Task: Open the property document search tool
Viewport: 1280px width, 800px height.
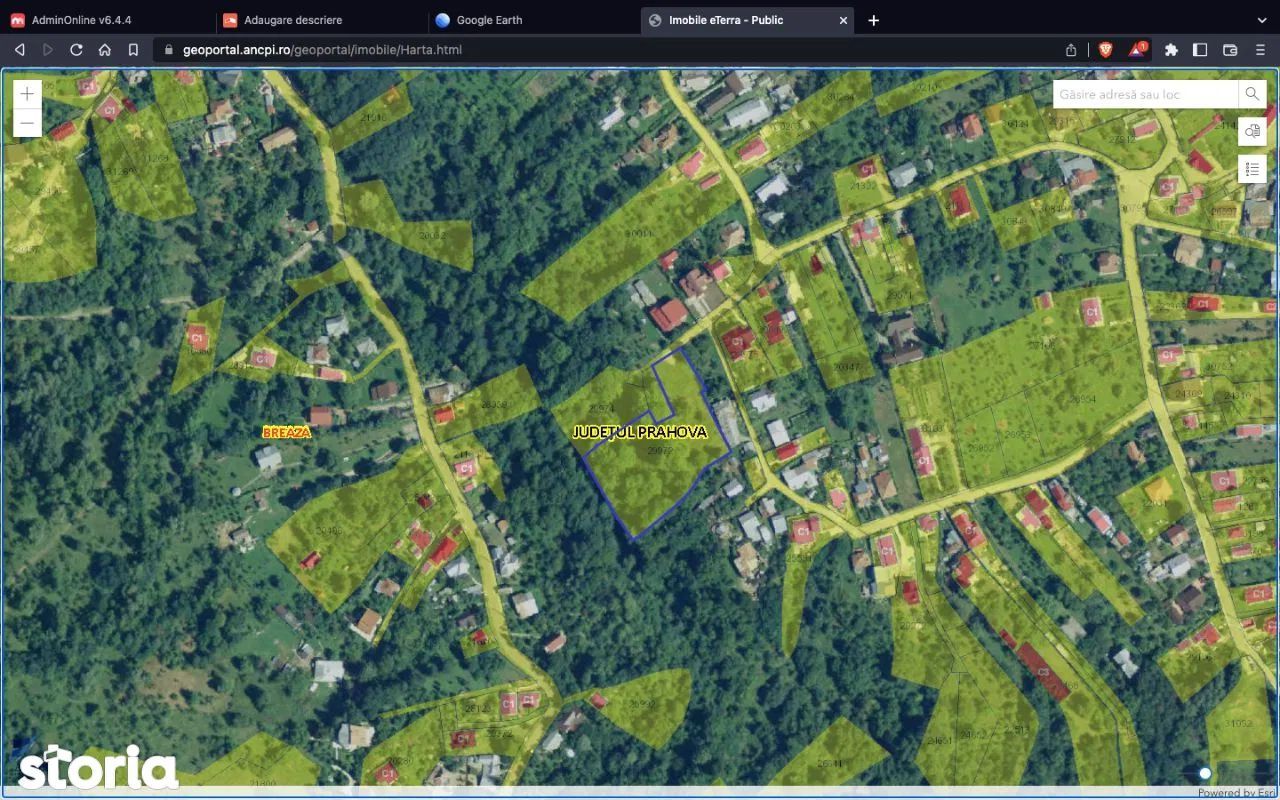Action: [x=1252, y=131]
